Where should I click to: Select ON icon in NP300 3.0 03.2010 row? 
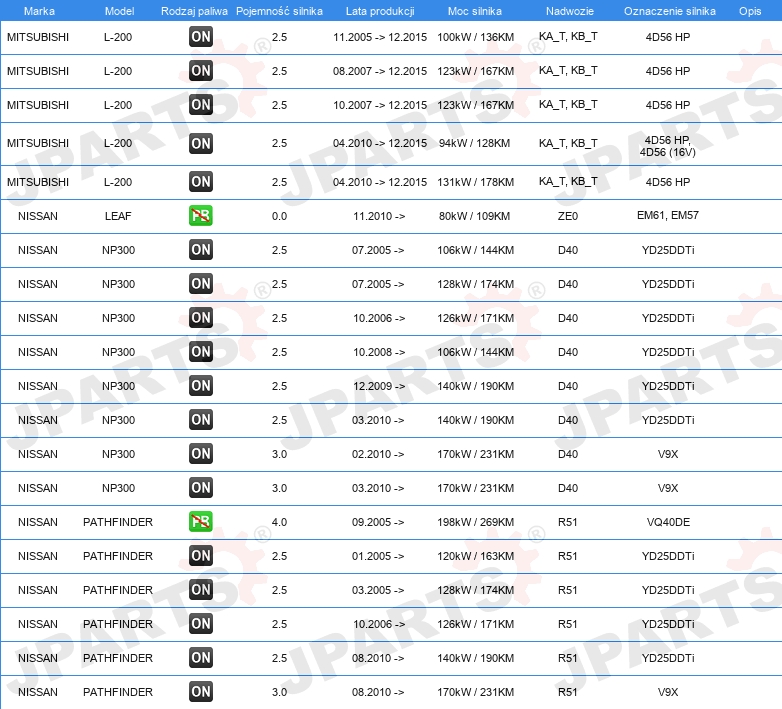[x=200, y=488]
